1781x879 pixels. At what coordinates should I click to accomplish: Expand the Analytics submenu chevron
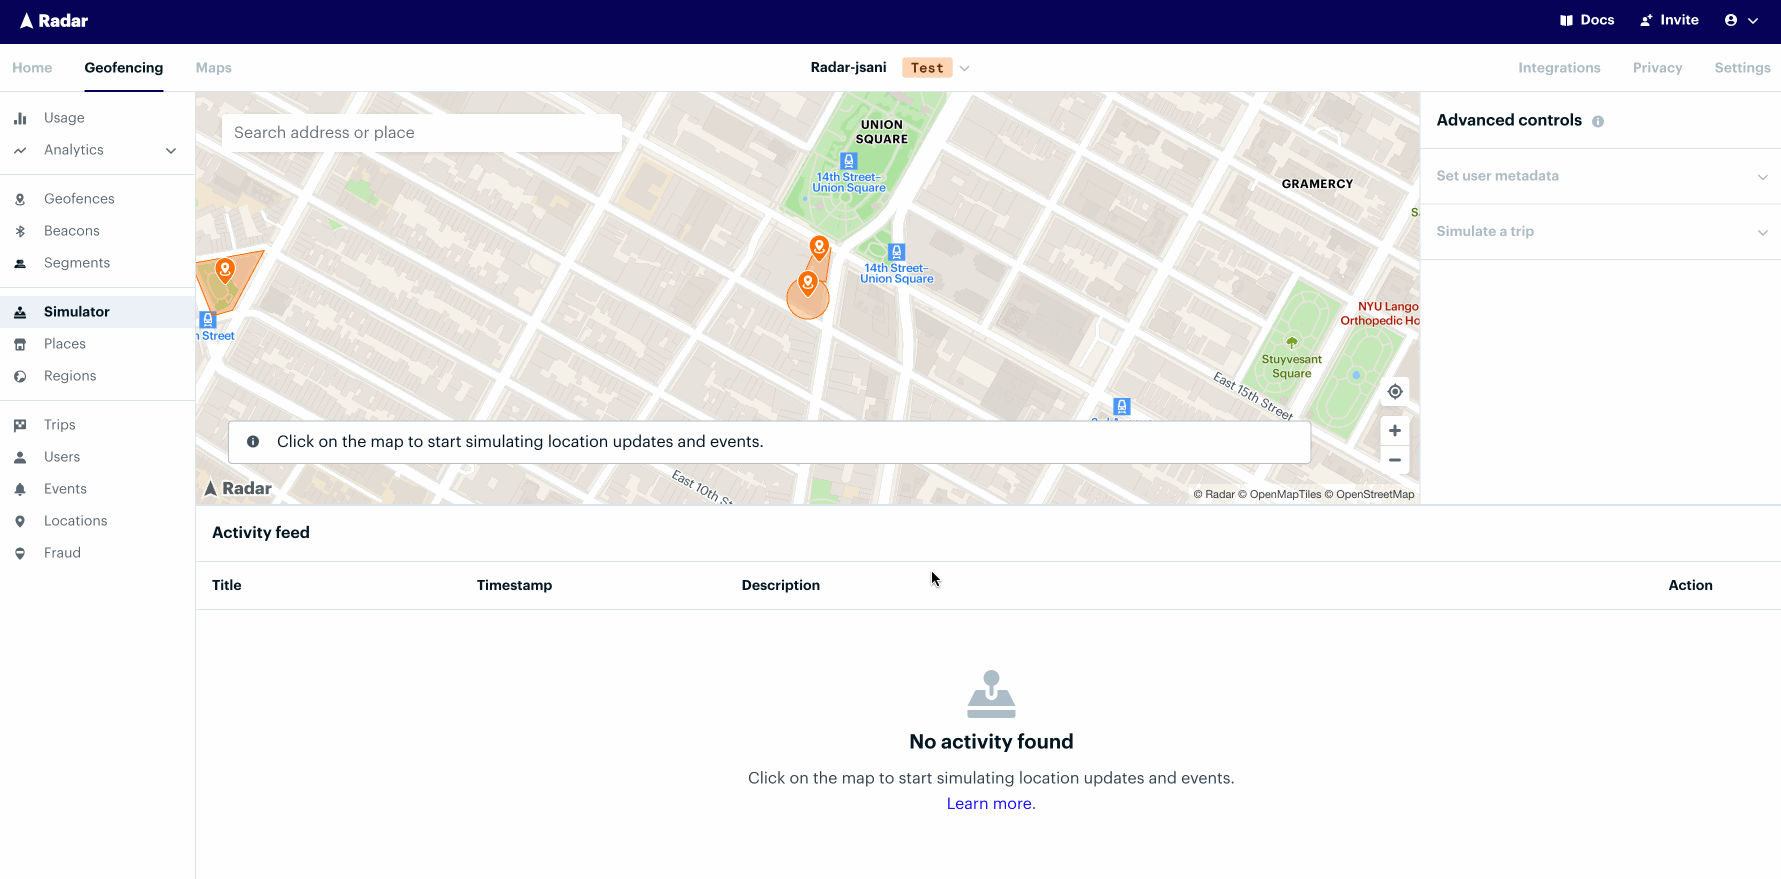pyautogui.click(x=171, y=151)
